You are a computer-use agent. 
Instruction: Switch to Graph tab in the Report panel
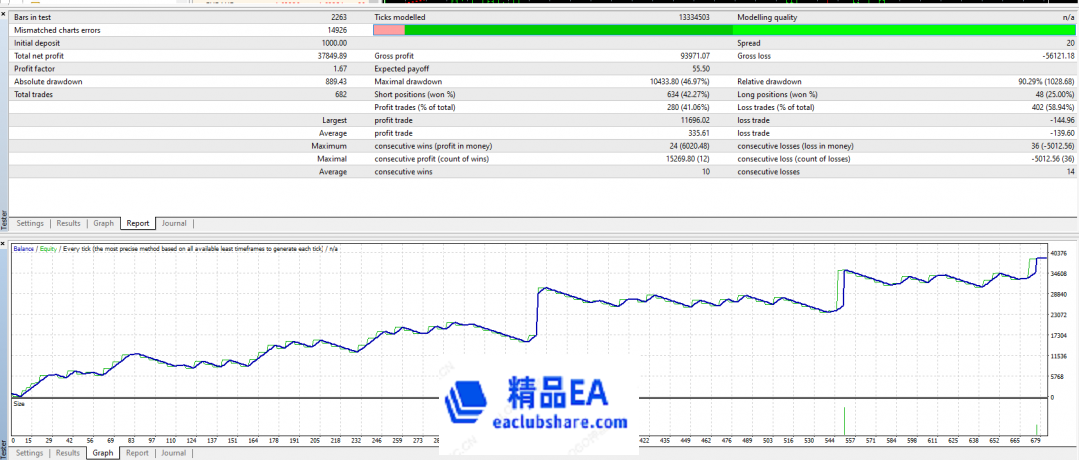point(104,223)
